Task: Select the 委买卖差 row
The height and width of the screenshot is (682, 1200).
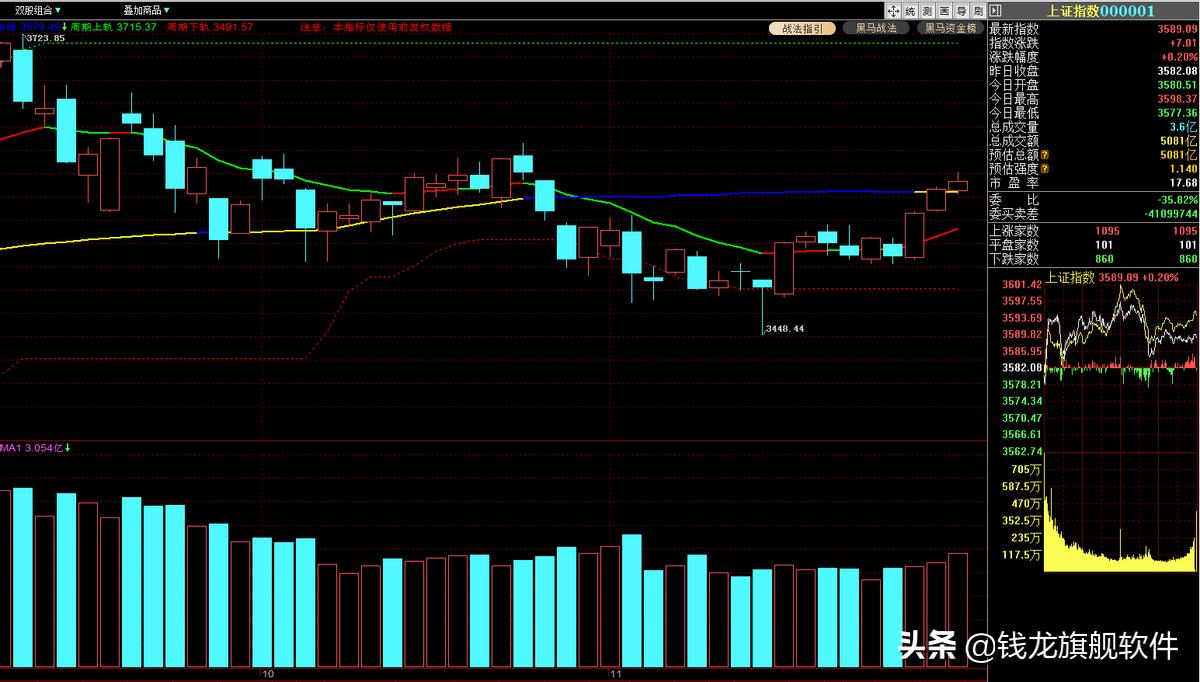Action: pyautogui.click(x=1093, y=214)
